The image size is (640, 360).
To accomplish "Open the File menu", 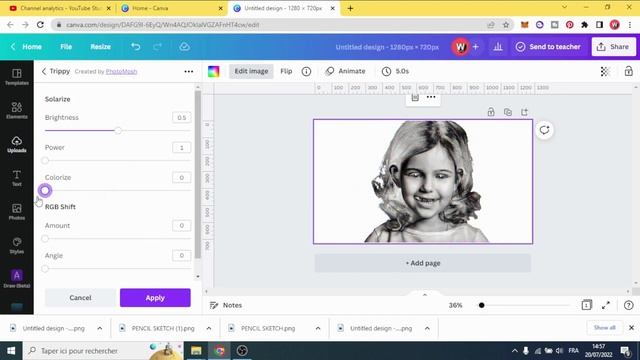I will (x=66, y=47).
